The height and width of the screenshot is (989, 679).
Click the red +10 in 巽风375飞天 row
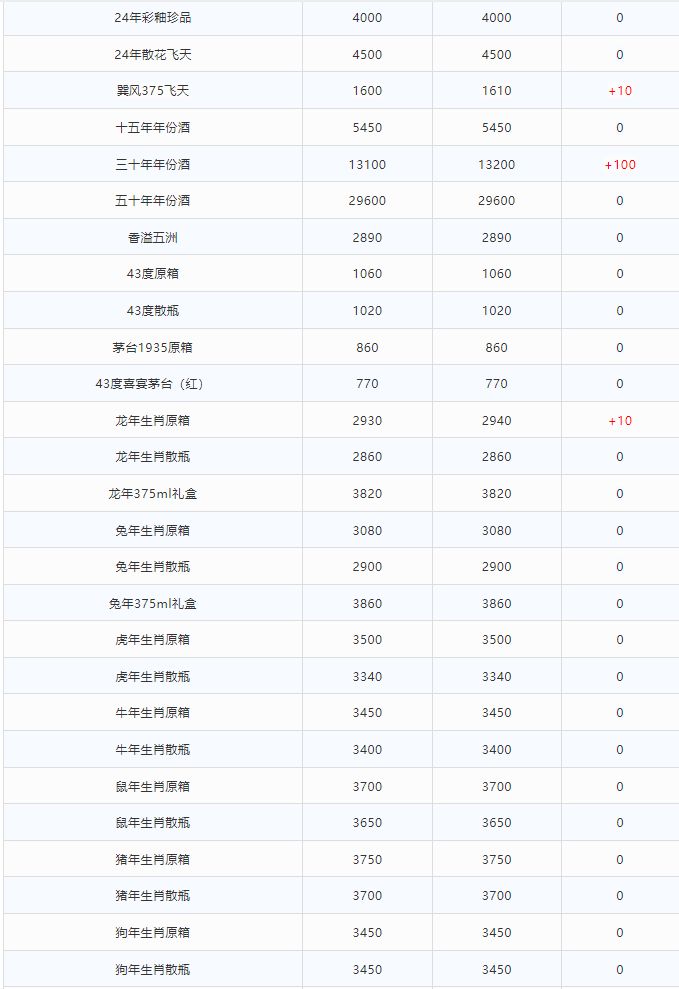[x=620, y=91]
